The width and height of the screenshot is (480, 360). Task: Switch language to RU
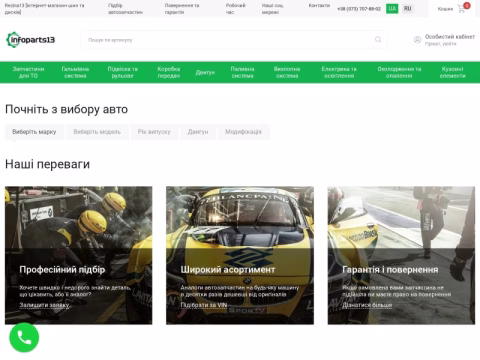[x=407, y=9]
